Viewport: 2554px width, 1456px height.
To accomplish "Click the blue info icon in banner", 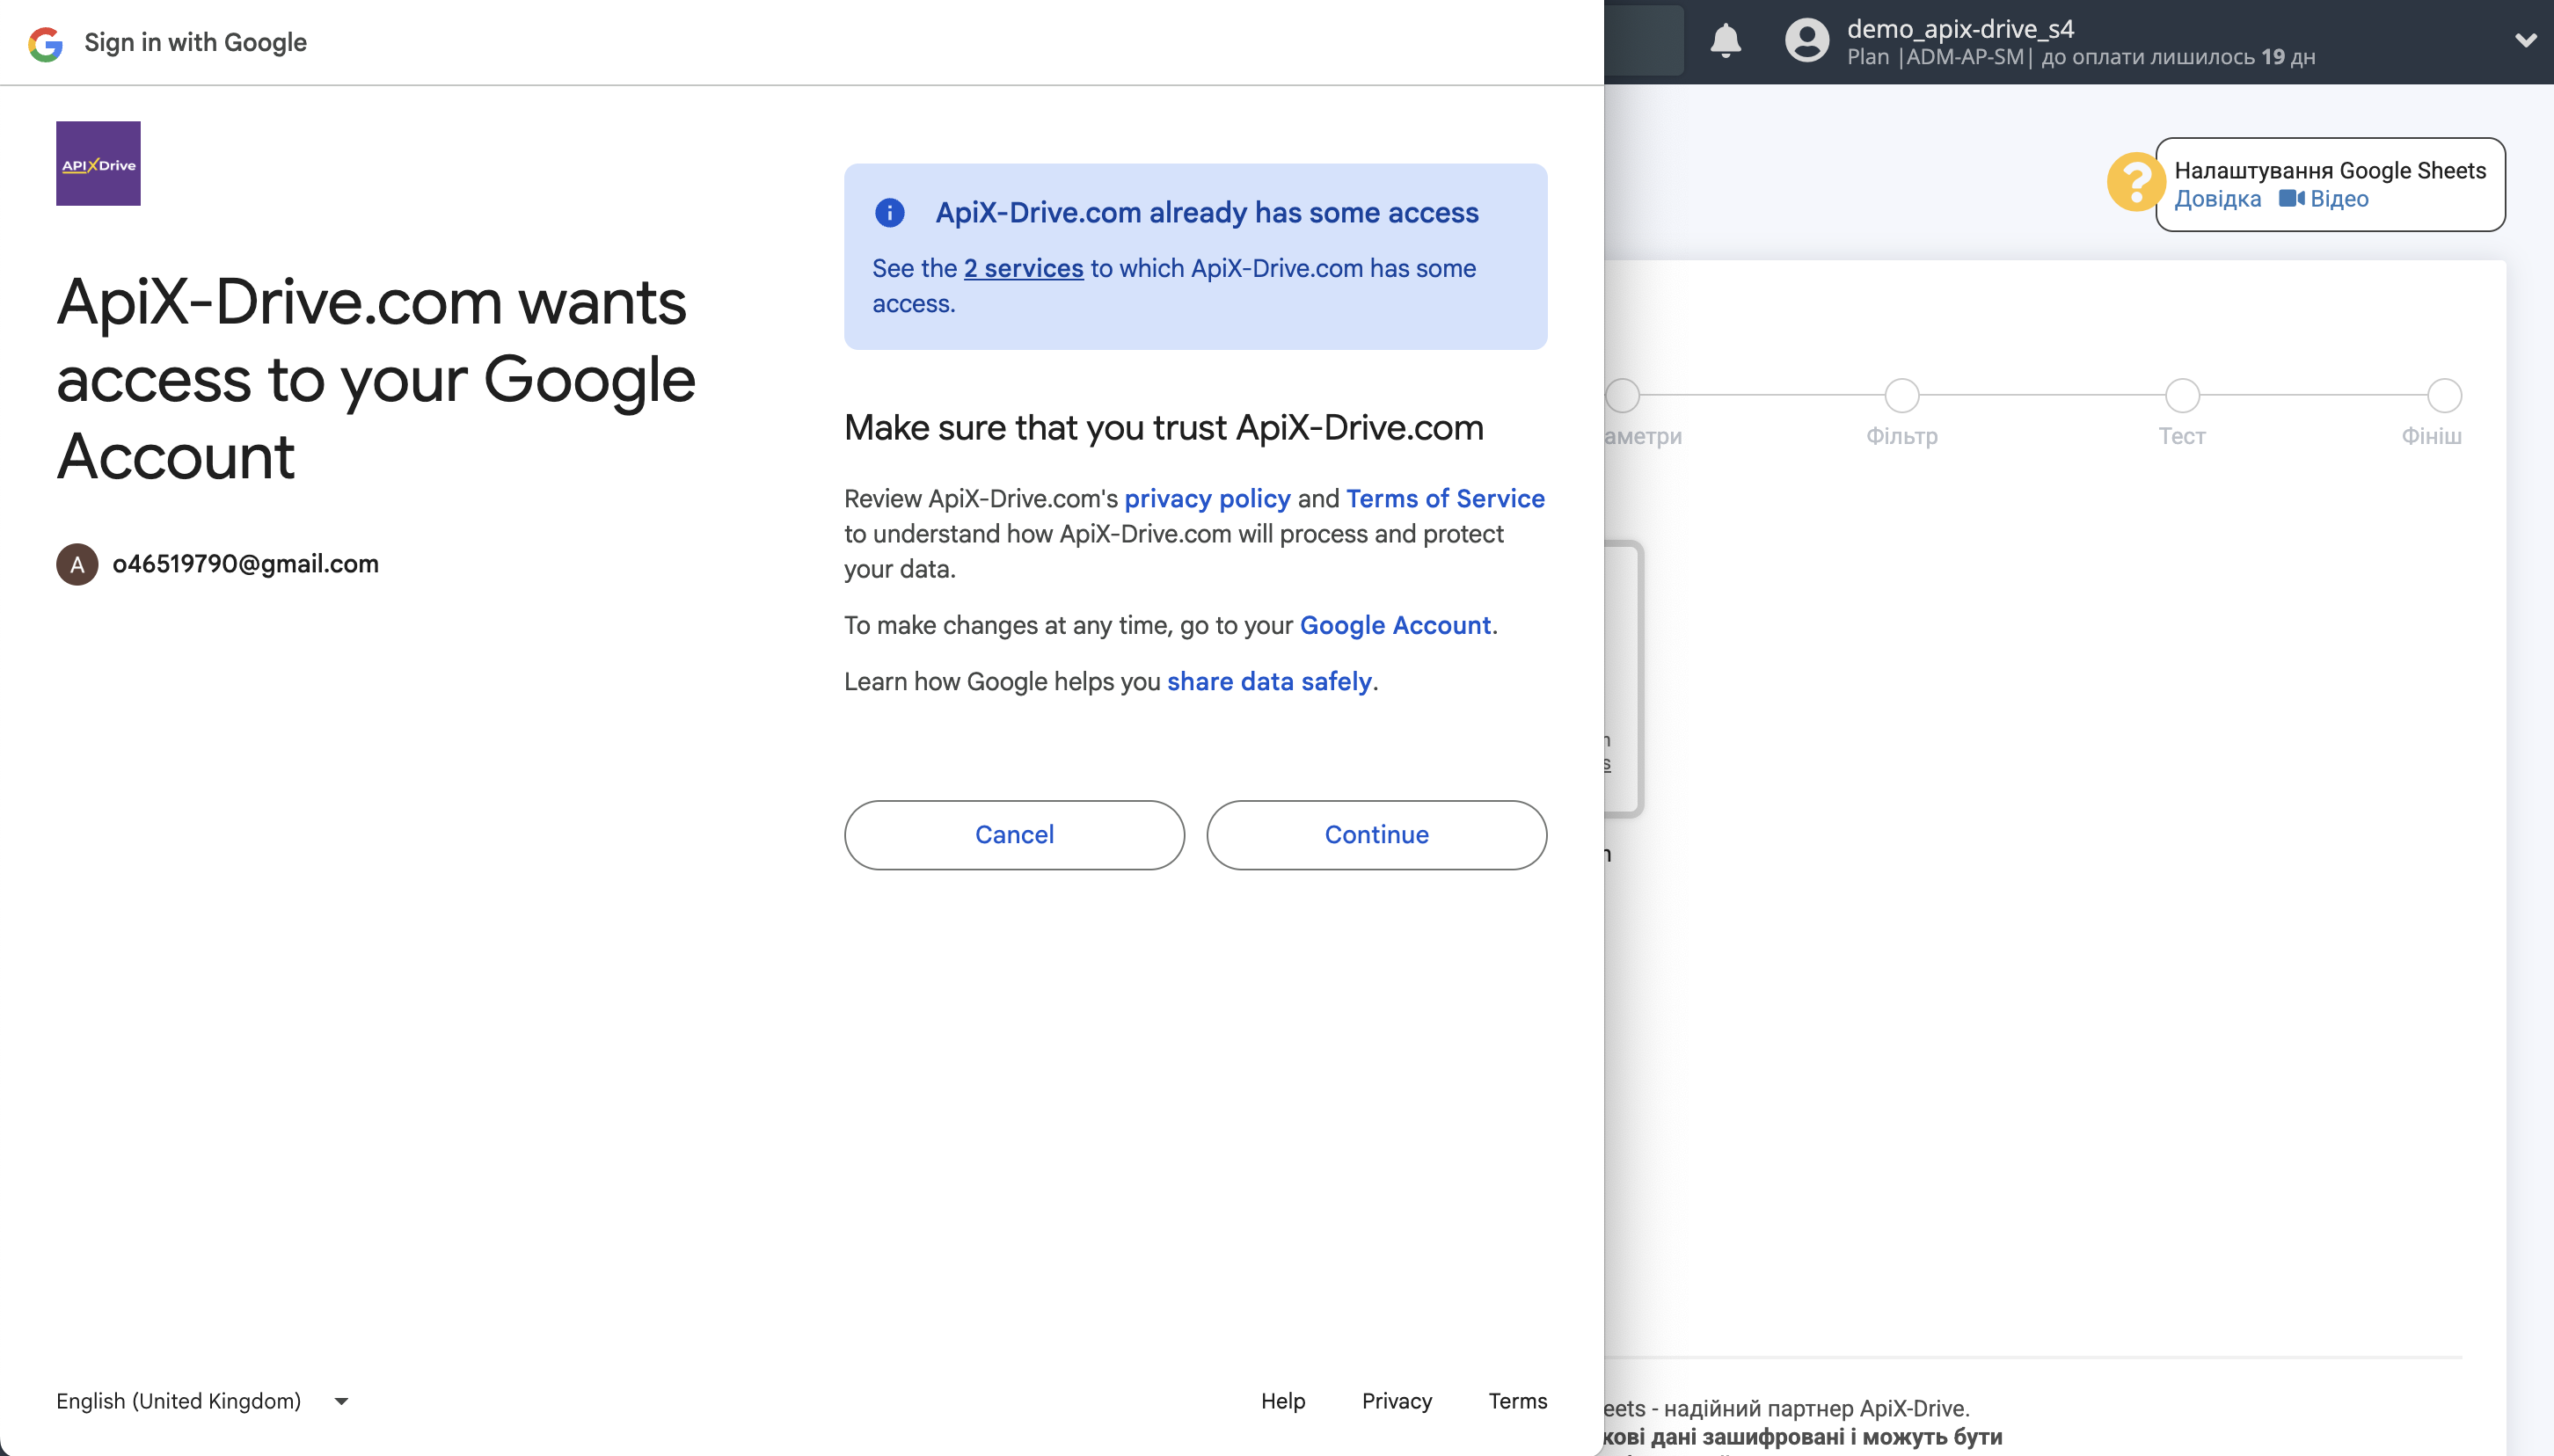I will [889, 212].
